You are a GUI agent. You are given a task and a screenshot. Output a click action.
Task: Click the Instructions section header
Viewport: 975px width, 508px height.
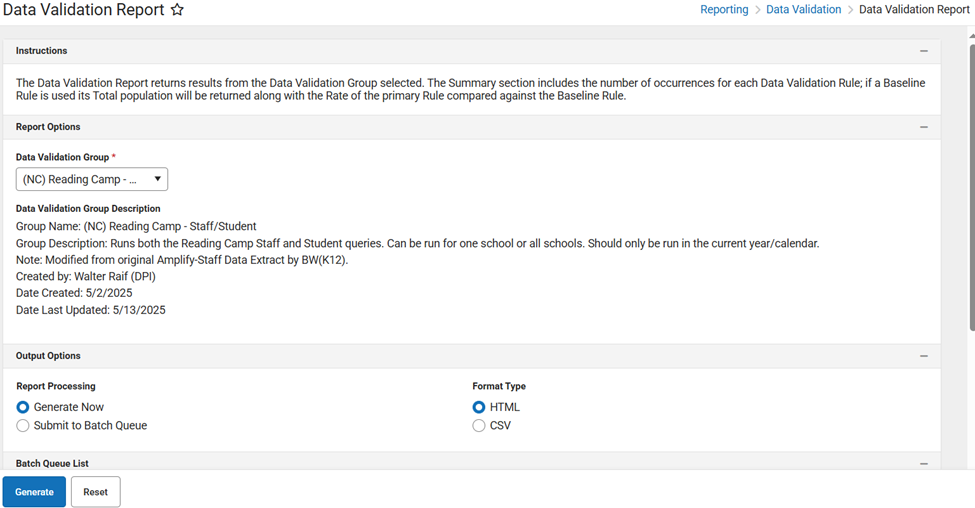42,51
